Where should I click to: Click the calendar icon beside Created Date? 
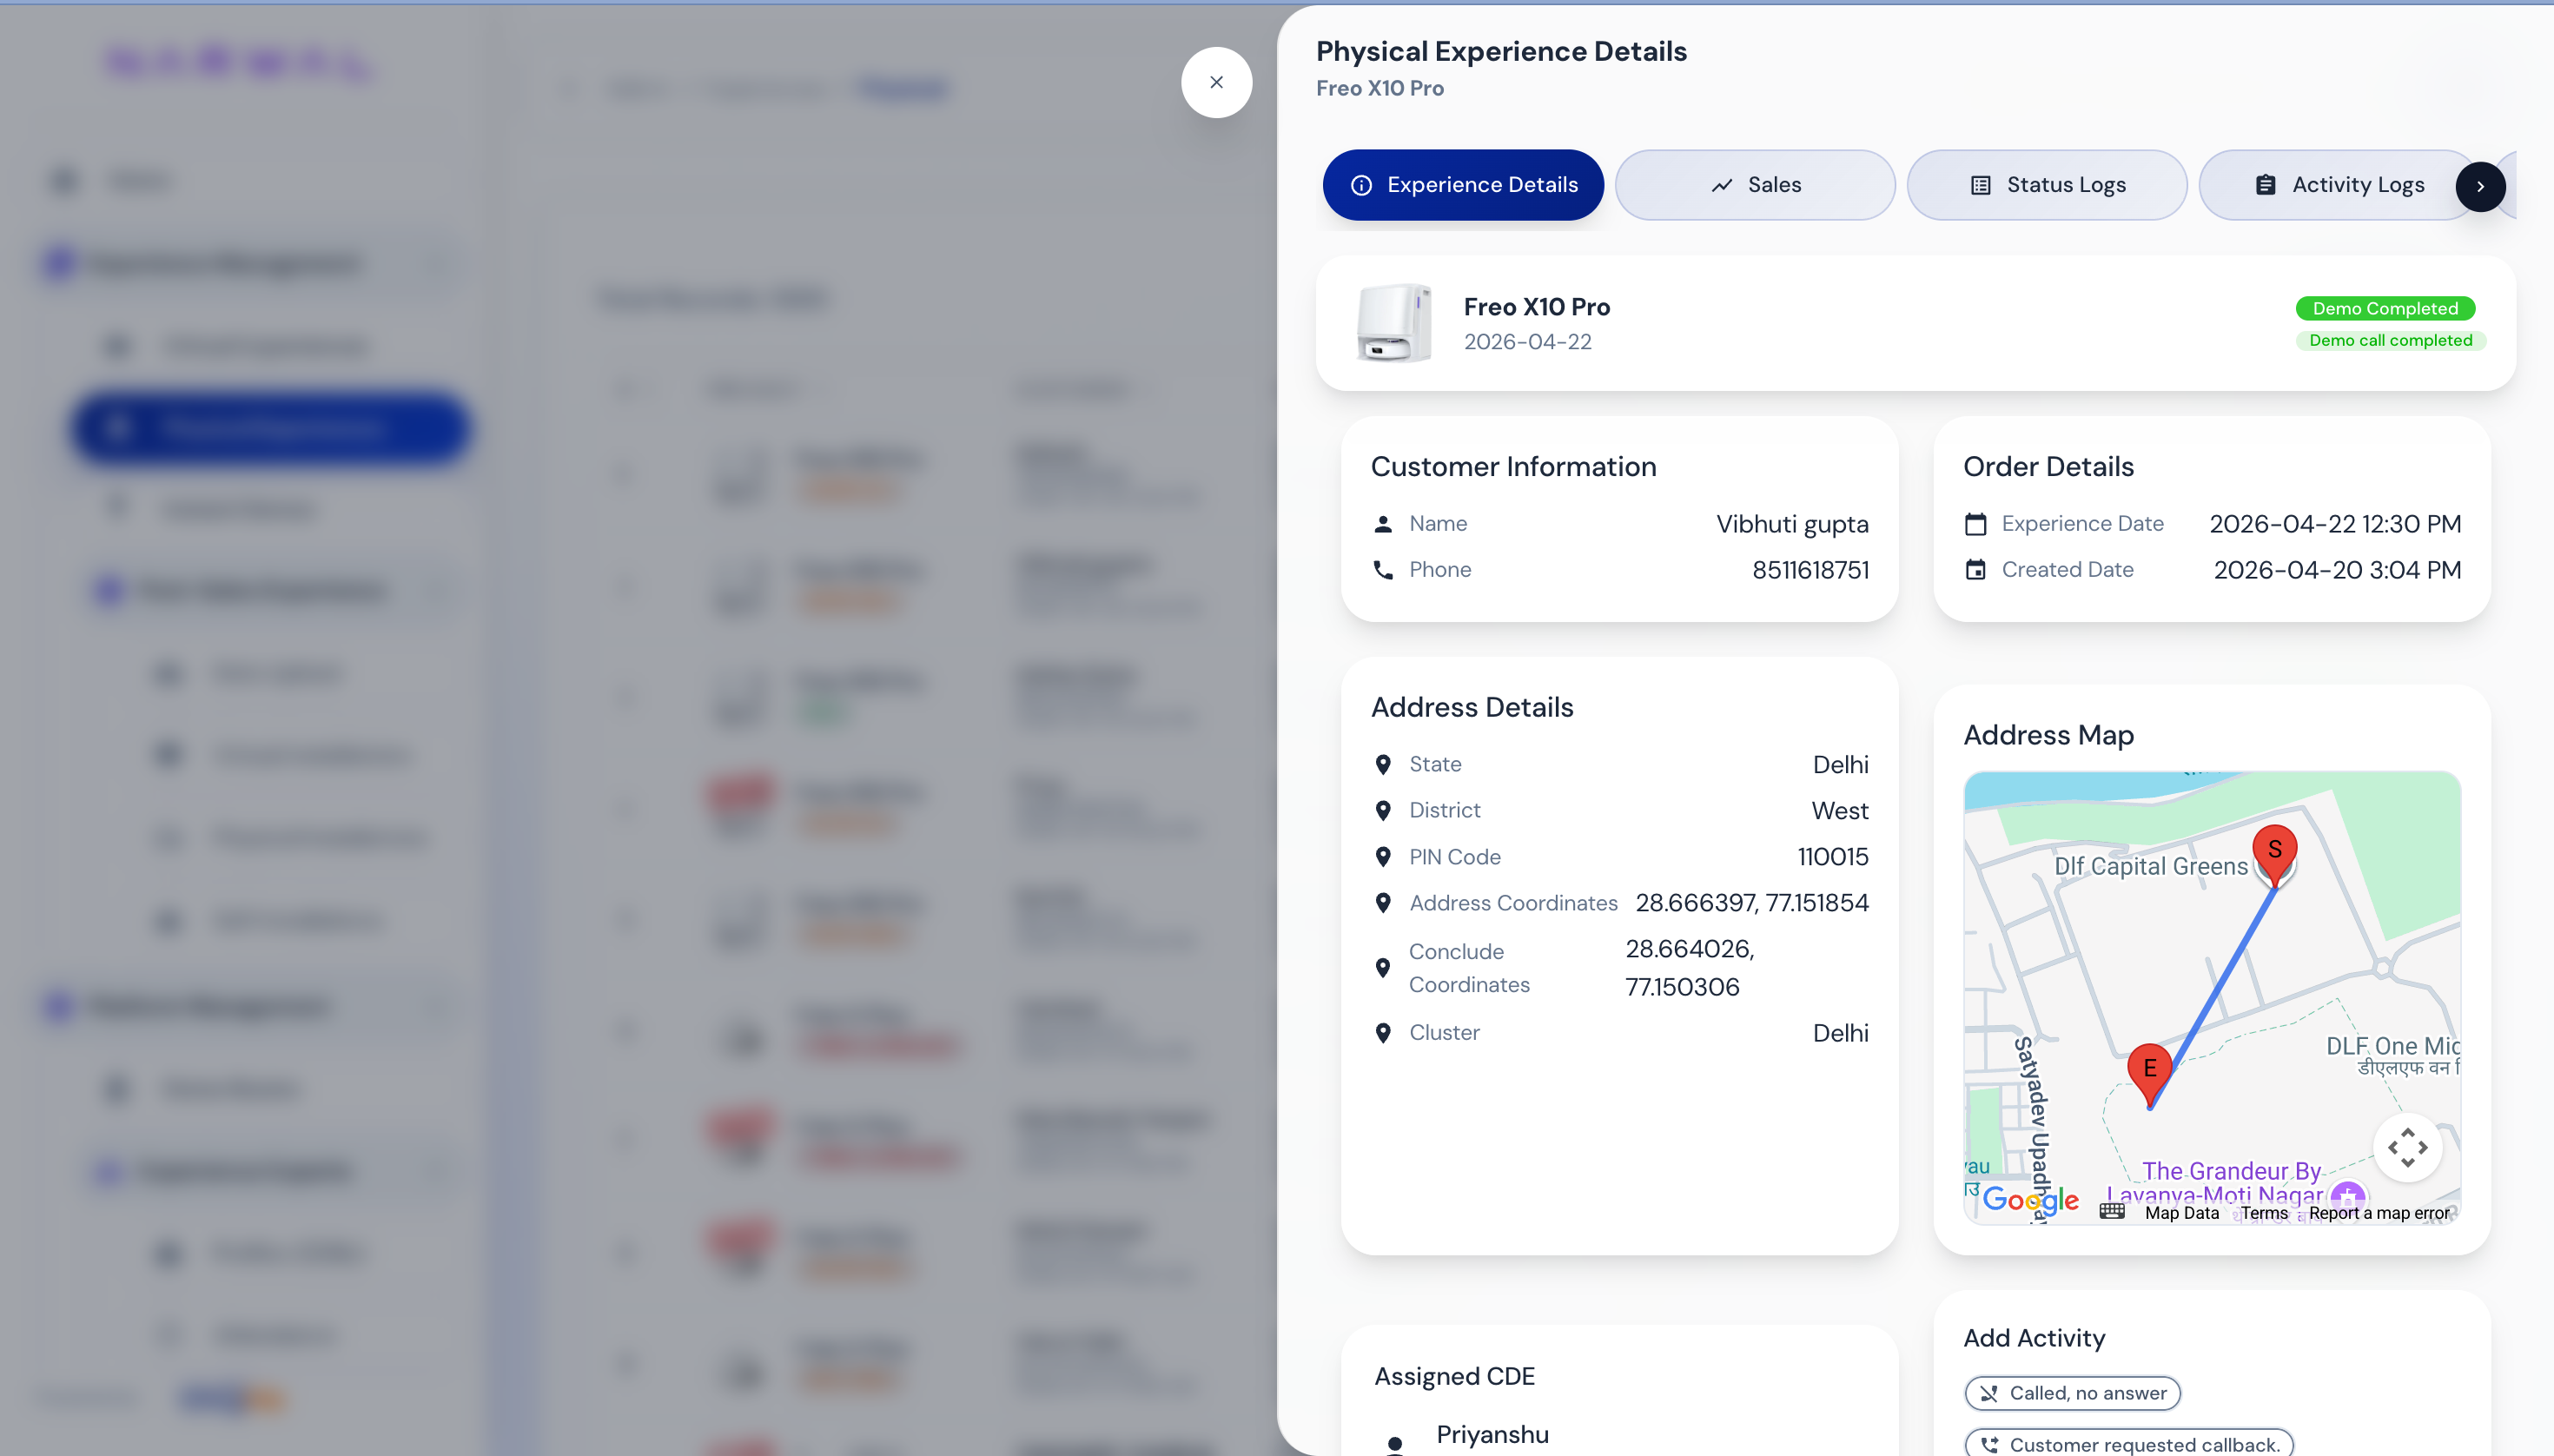click(x=1975, y=570)
